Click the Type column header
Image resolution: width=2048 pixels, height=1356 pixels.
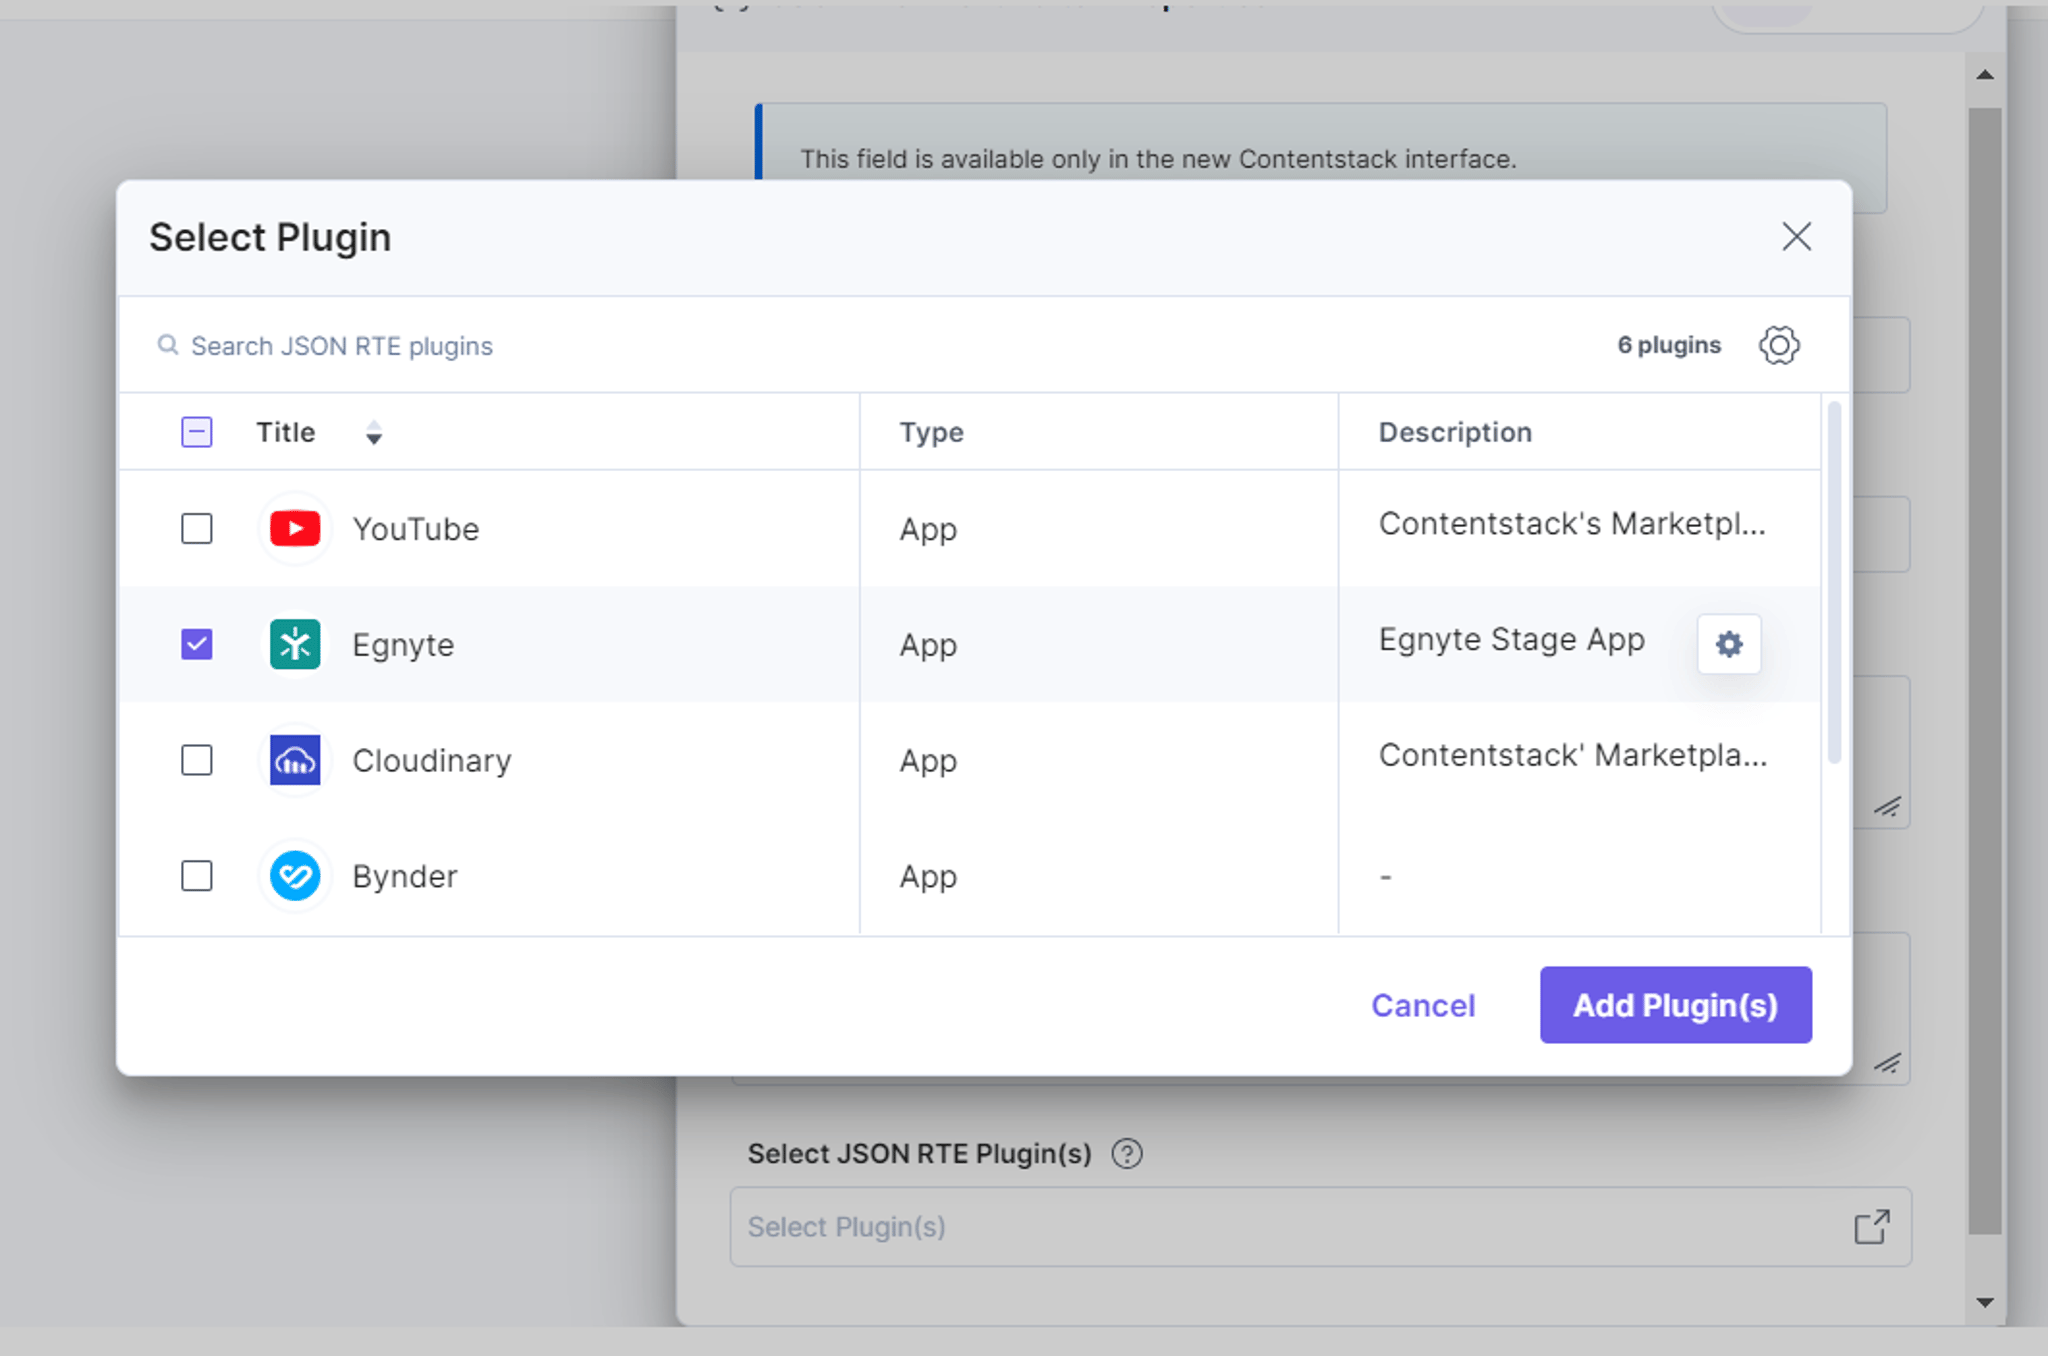coord(931,432)
